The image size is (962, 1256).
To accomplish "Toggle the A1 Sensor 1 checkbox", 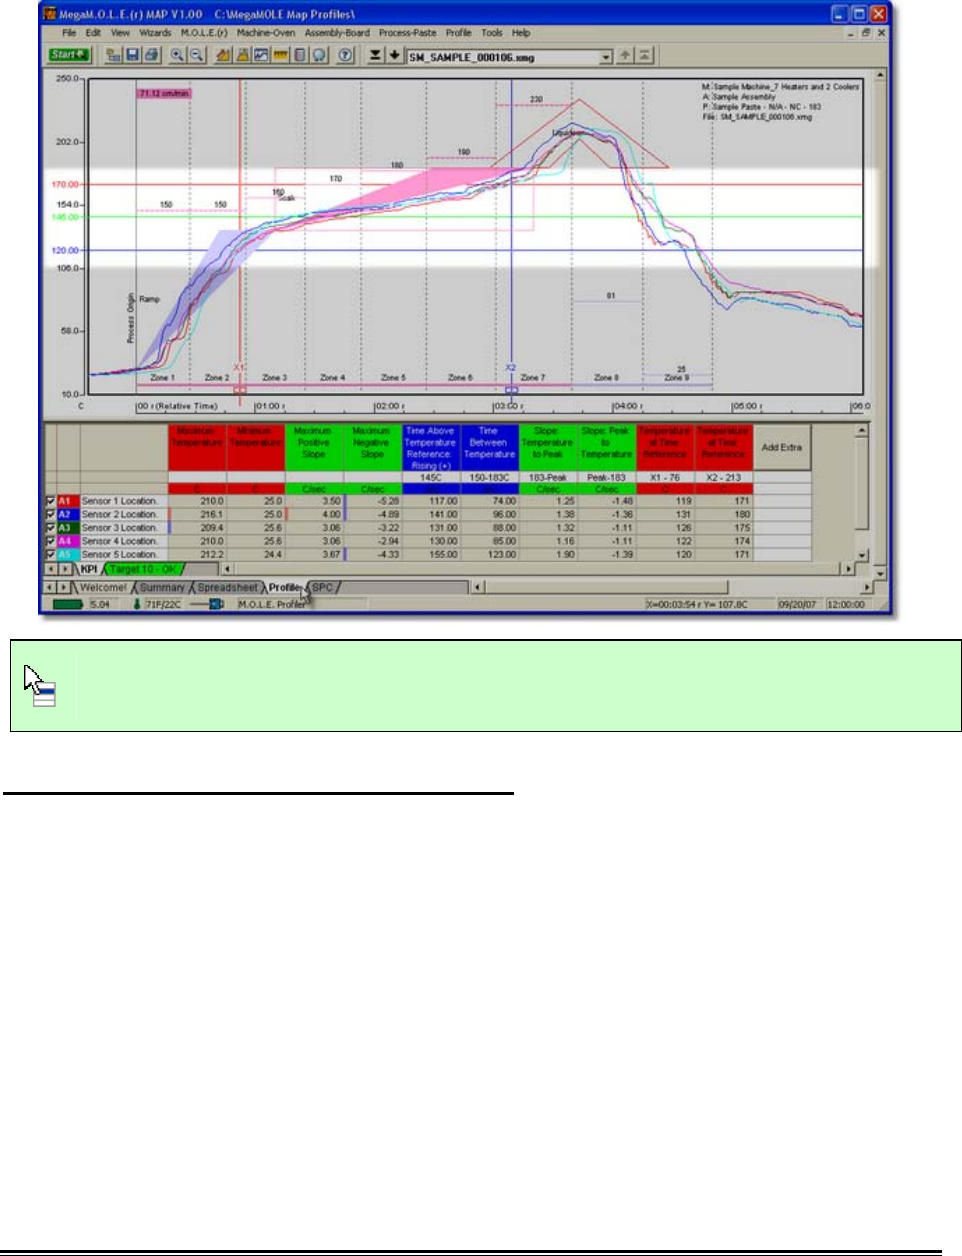I will pyautogui.click(x=51, y=501).
